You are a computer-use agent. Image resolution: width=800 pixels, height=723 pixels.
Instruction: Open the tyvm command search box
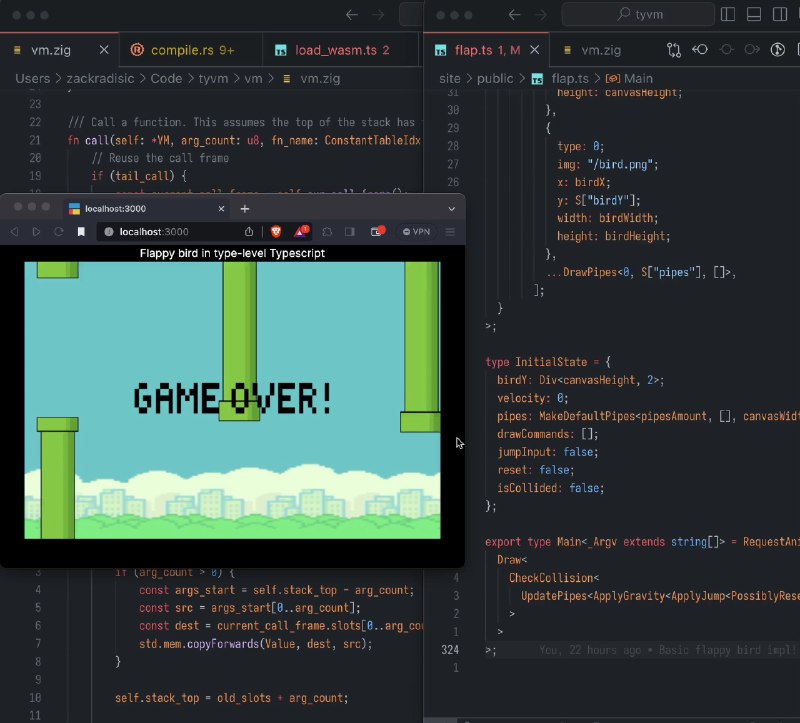638,14
